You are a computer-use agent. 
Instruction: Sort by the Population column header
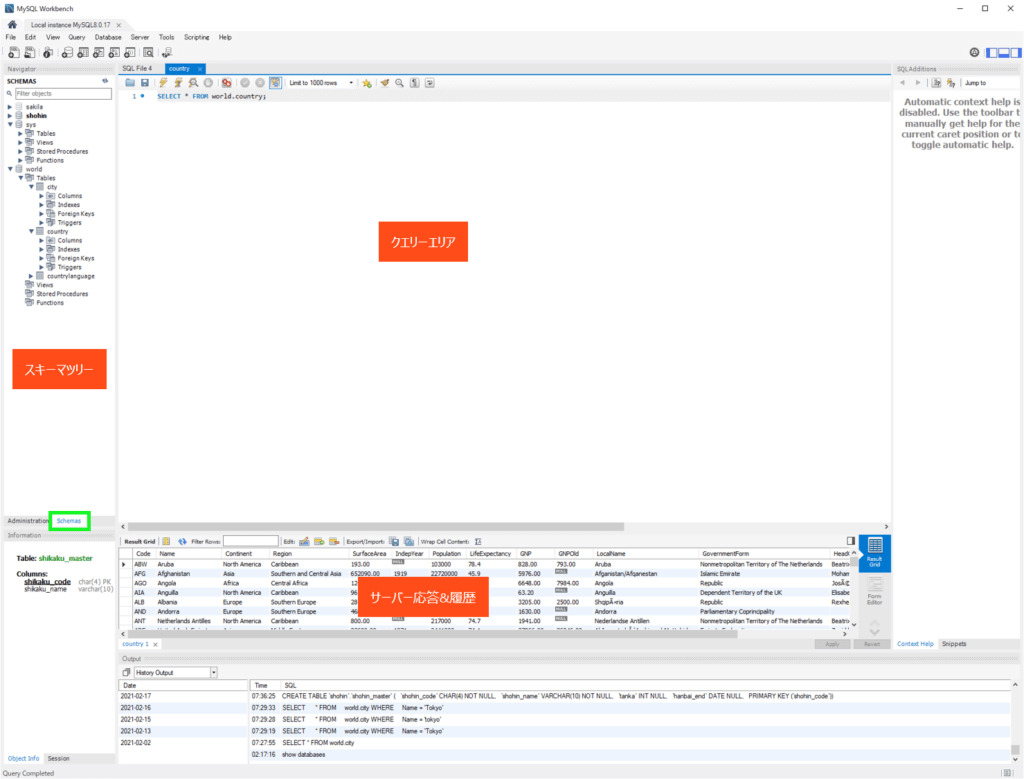[x=446, y=554]
